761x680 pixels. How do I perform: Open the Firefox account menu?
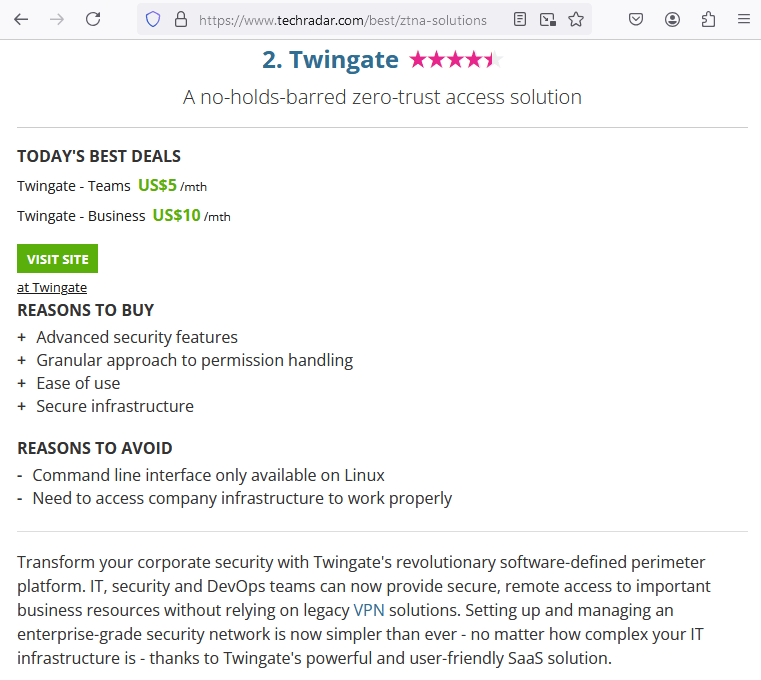(672, 19)
